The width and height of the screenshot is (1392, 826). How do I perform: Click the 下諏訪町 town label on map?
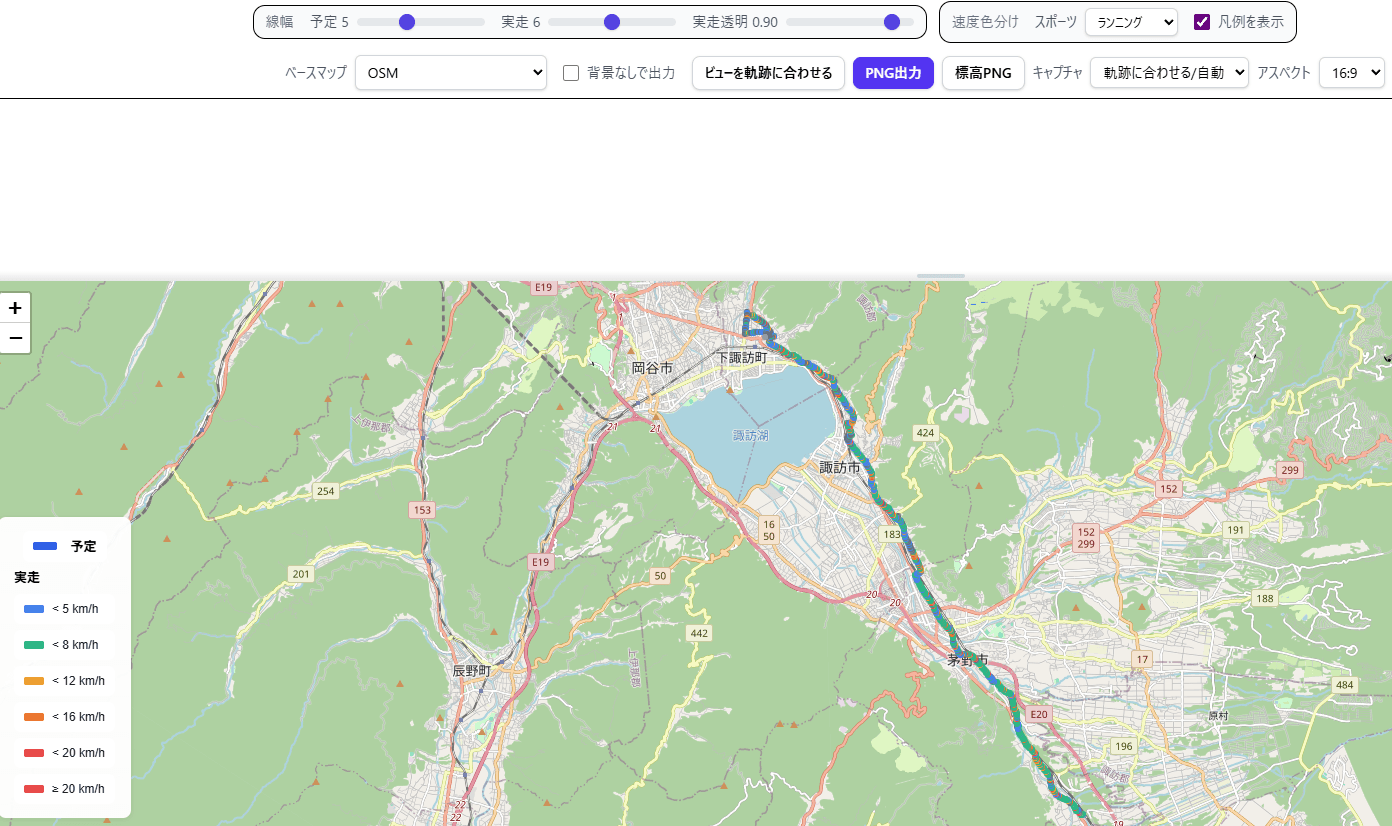(x=741, y=357)
